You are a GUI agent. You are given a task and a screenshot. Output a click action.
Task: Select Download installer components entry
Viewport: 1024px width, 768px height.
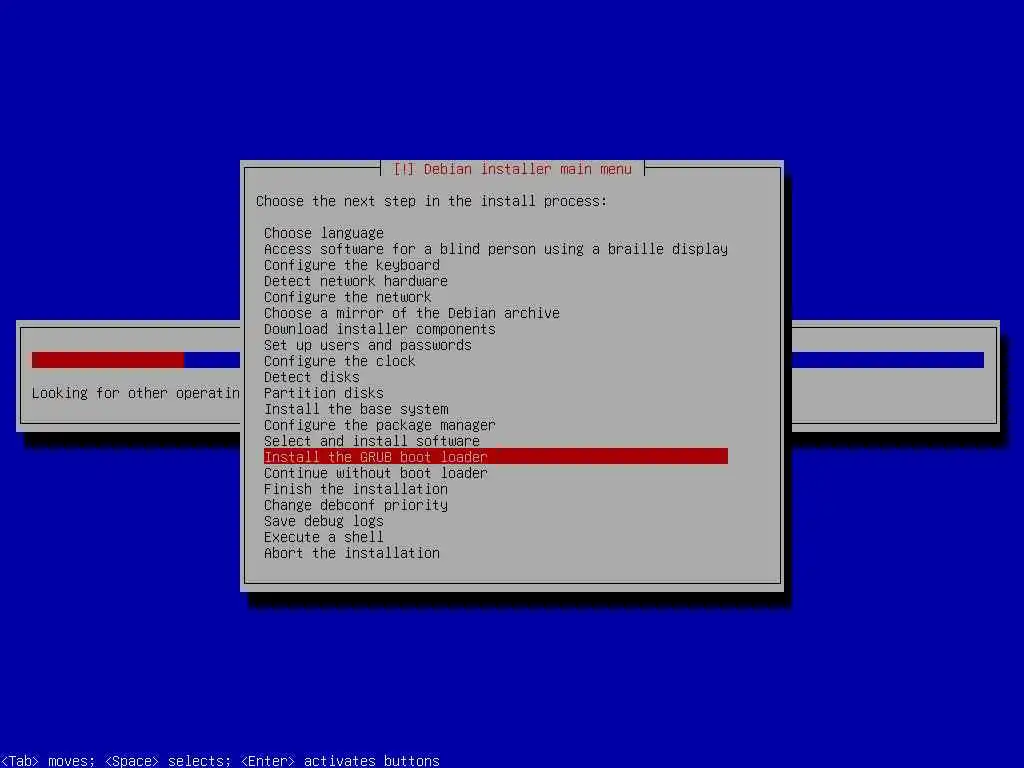pyautogui.click(x=380, y=329)
